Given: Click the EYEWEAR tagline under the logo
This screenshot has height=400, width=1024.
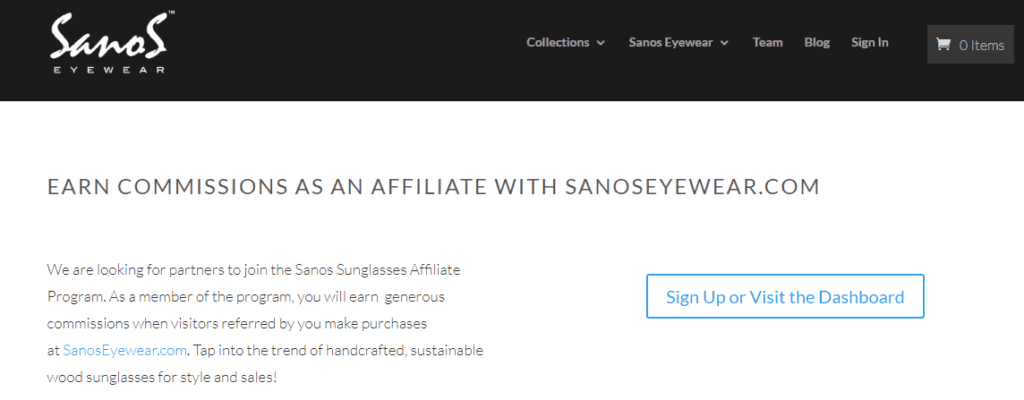Looking at the screenshot, I should [109, 69].
